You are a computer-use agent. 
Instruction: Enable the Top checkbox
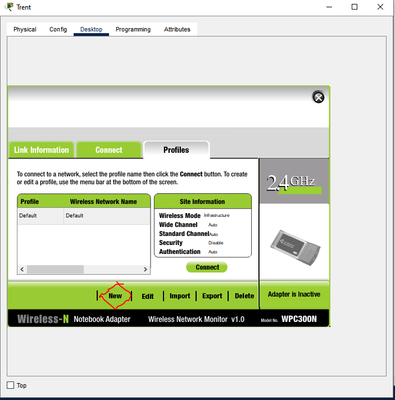(11, 385)
